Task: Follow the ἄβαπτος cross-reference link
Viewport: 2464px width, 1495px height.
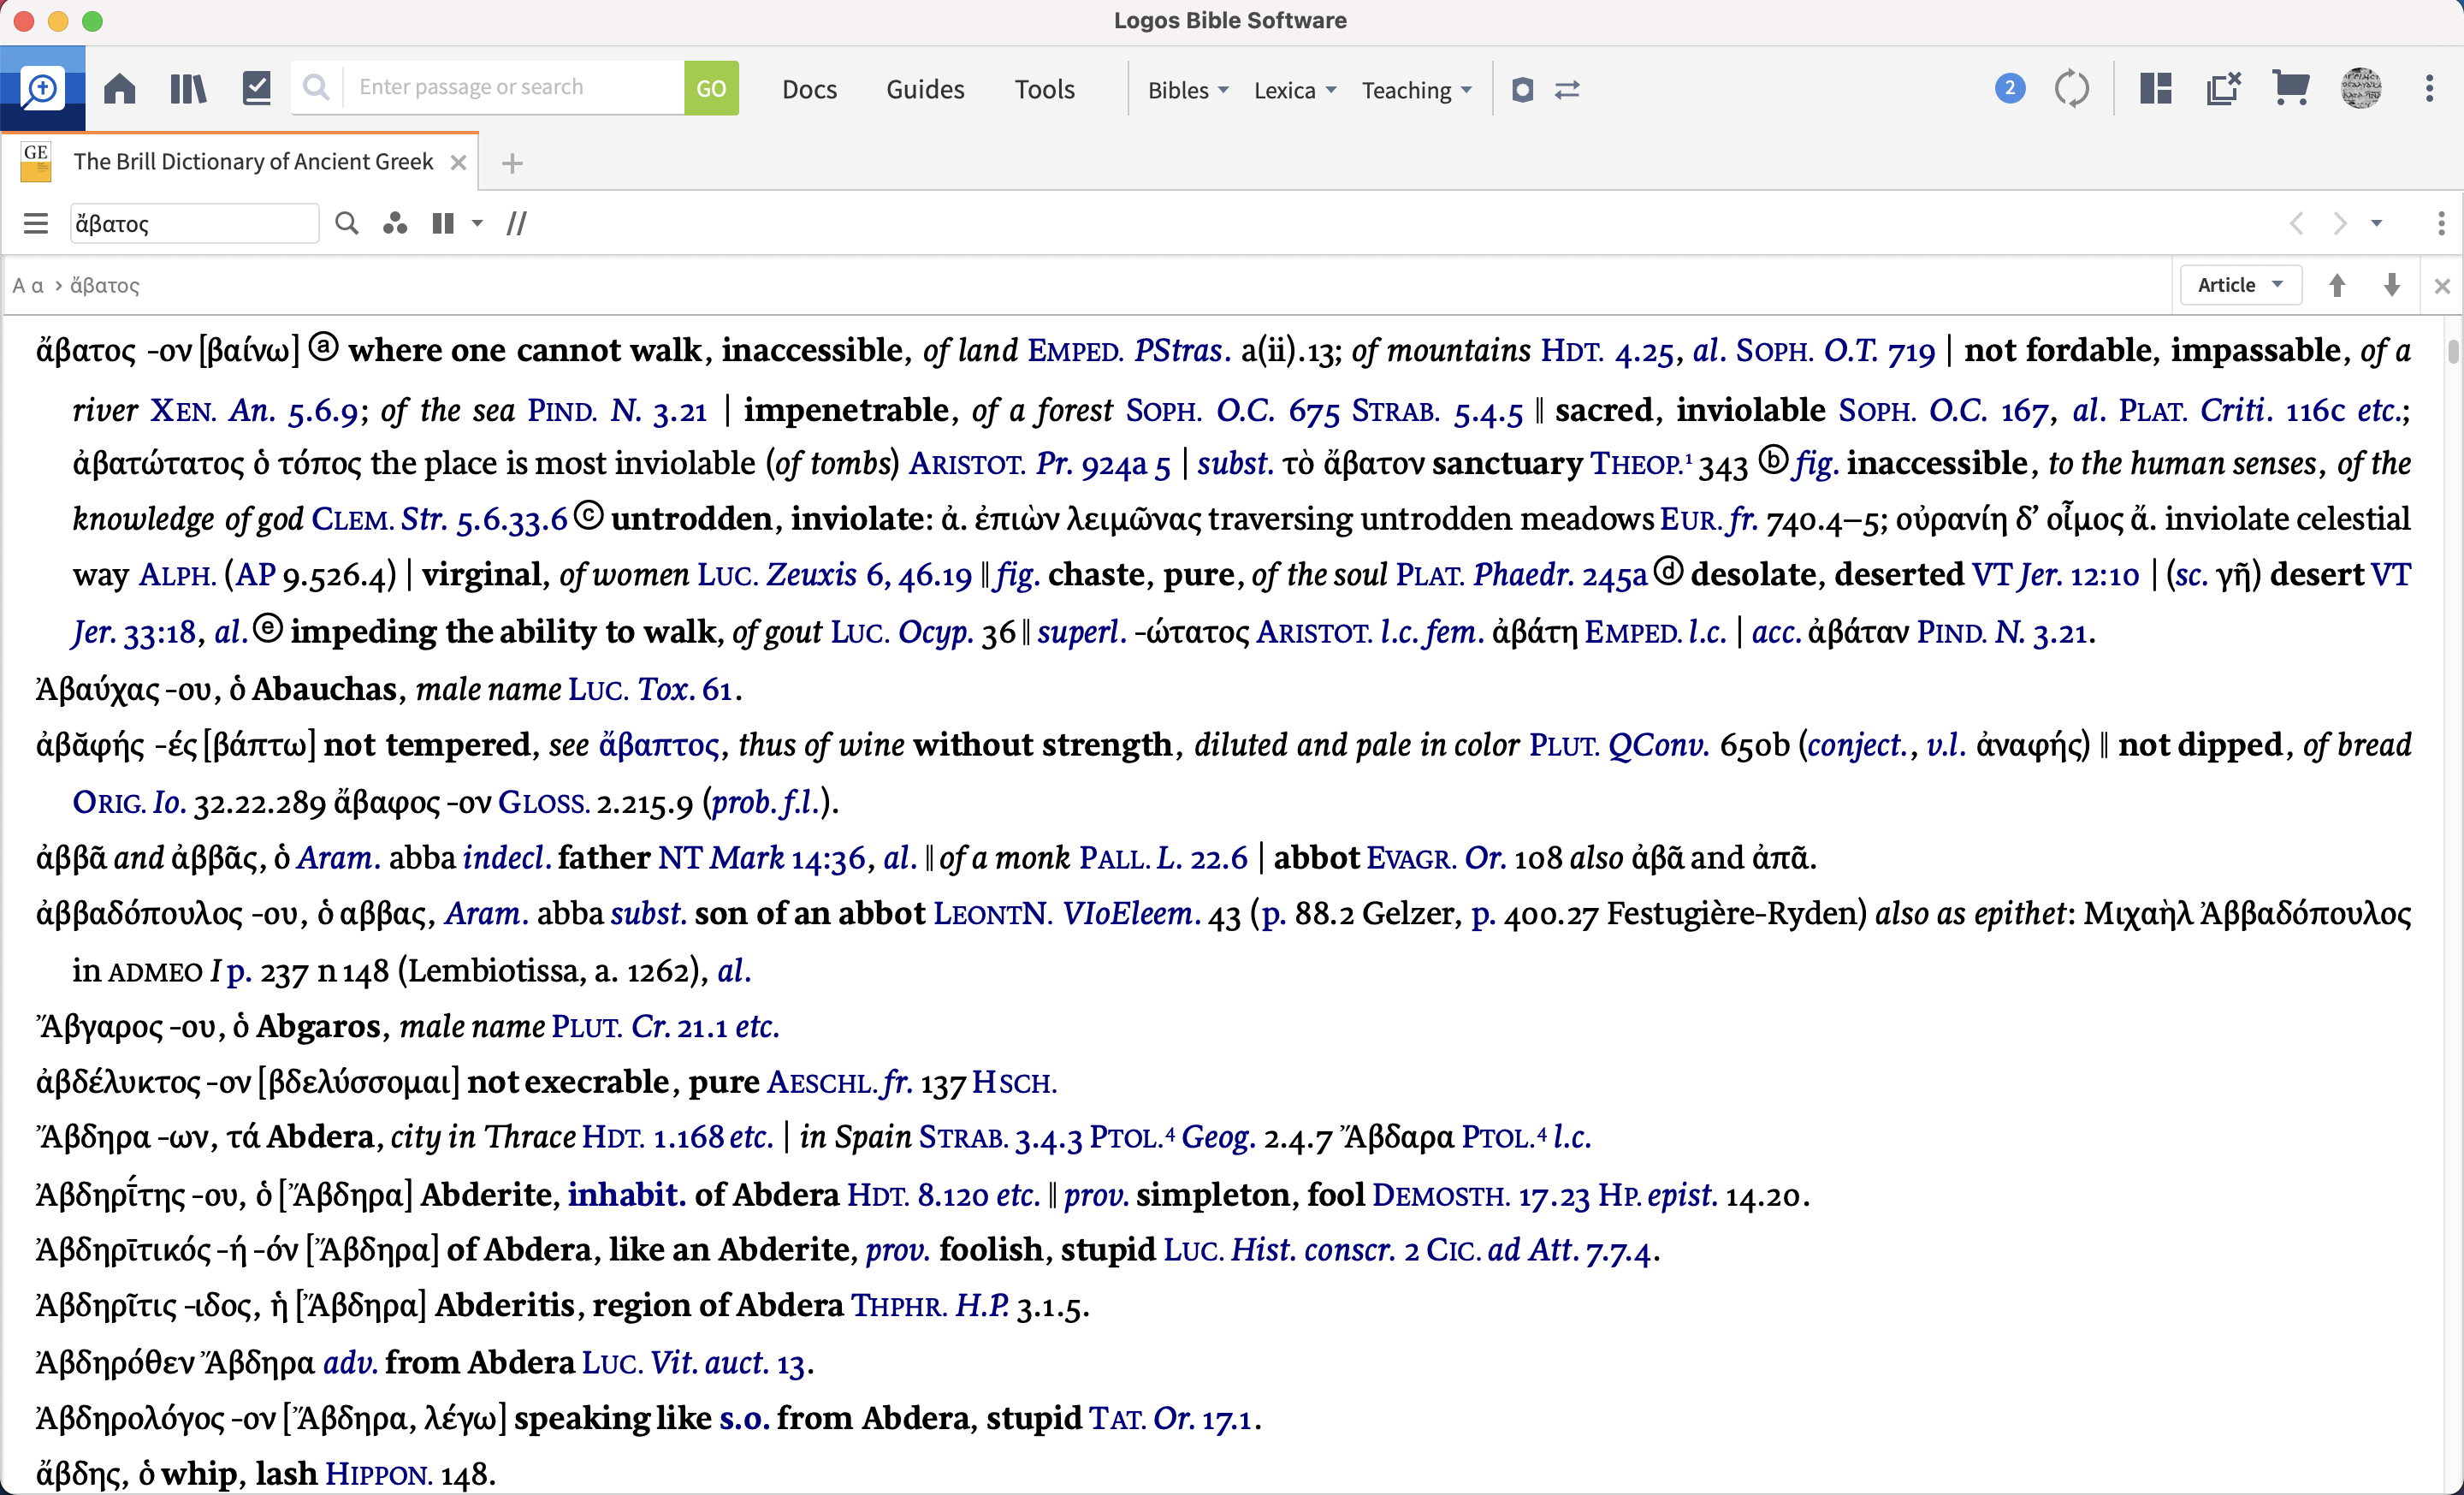Action: pyautogui.click(x=659, y=745)
